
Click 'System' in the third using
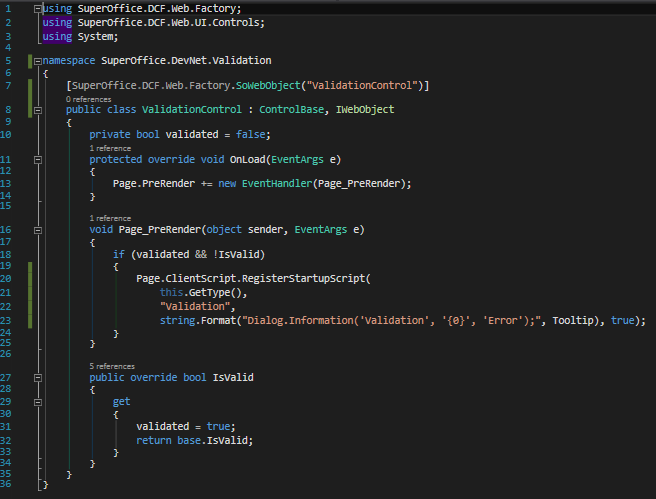95,37
